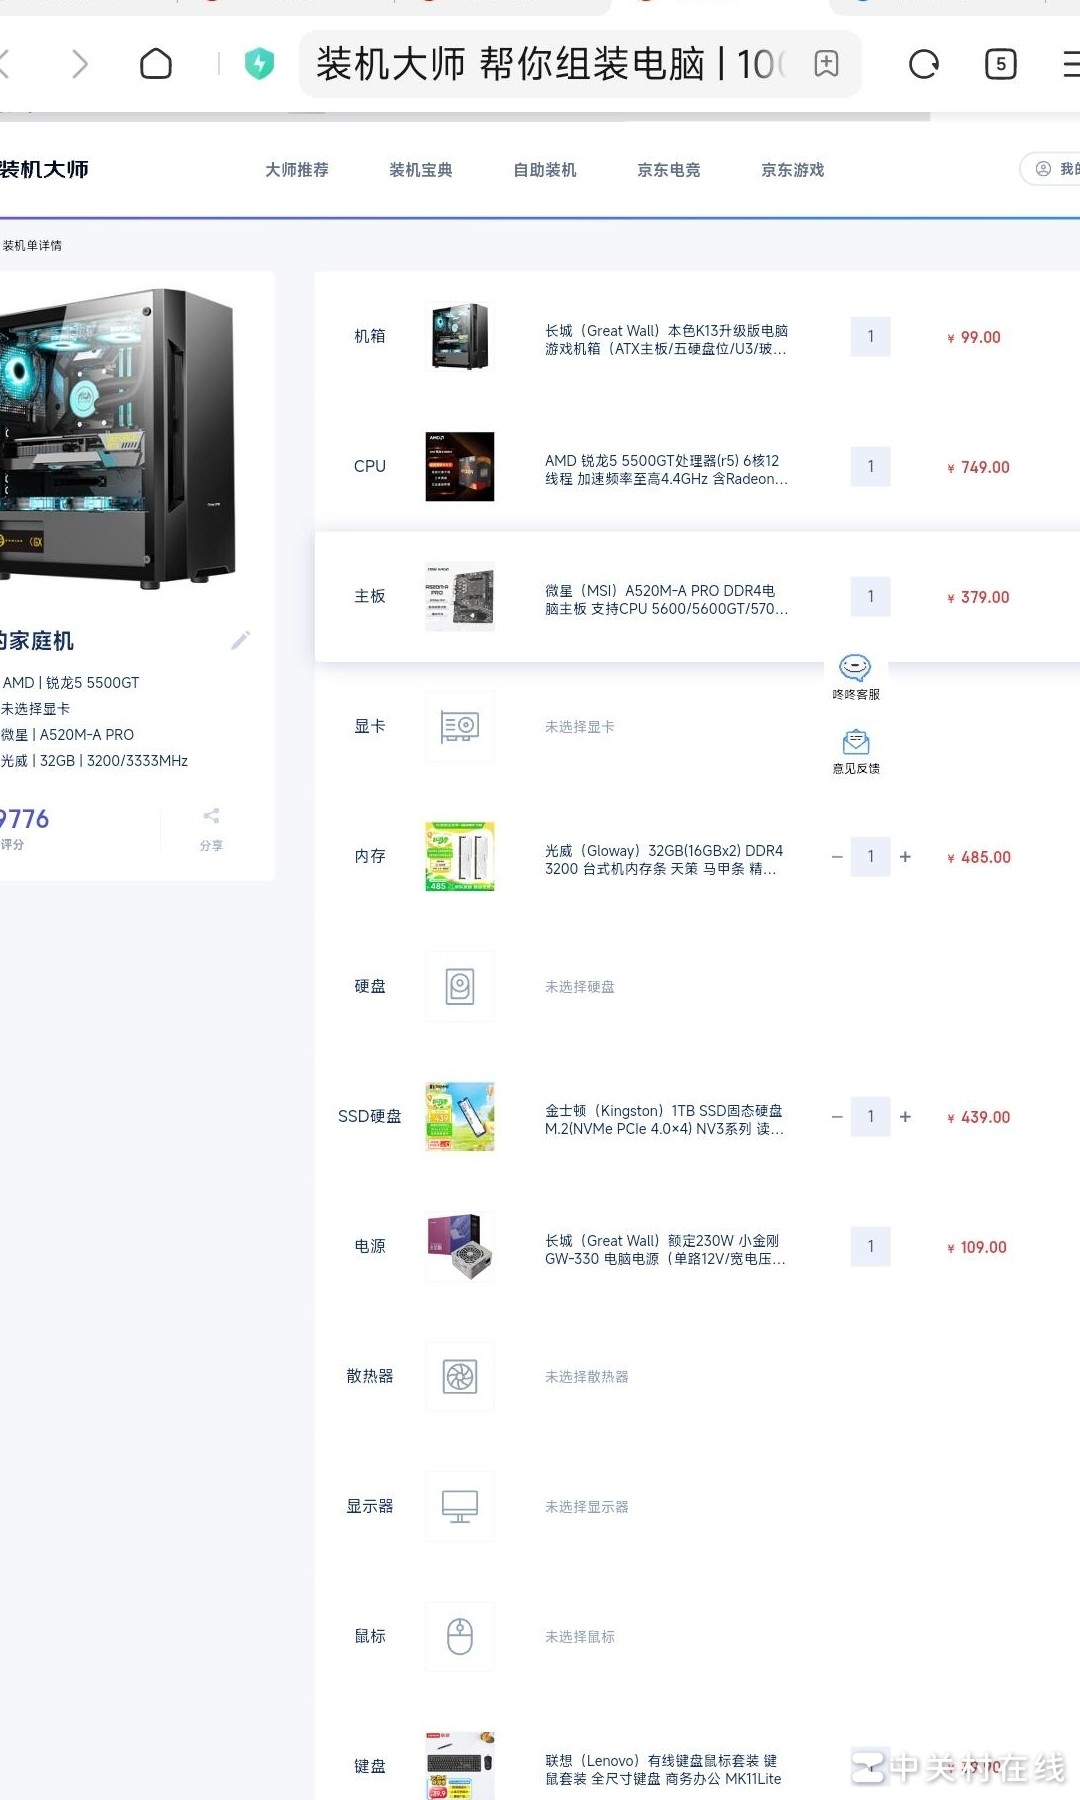The width and height of the screenshot is (1080, 1800).
Task: Open 联想 keyboard mouse set title
Action: coord(663,1770)
